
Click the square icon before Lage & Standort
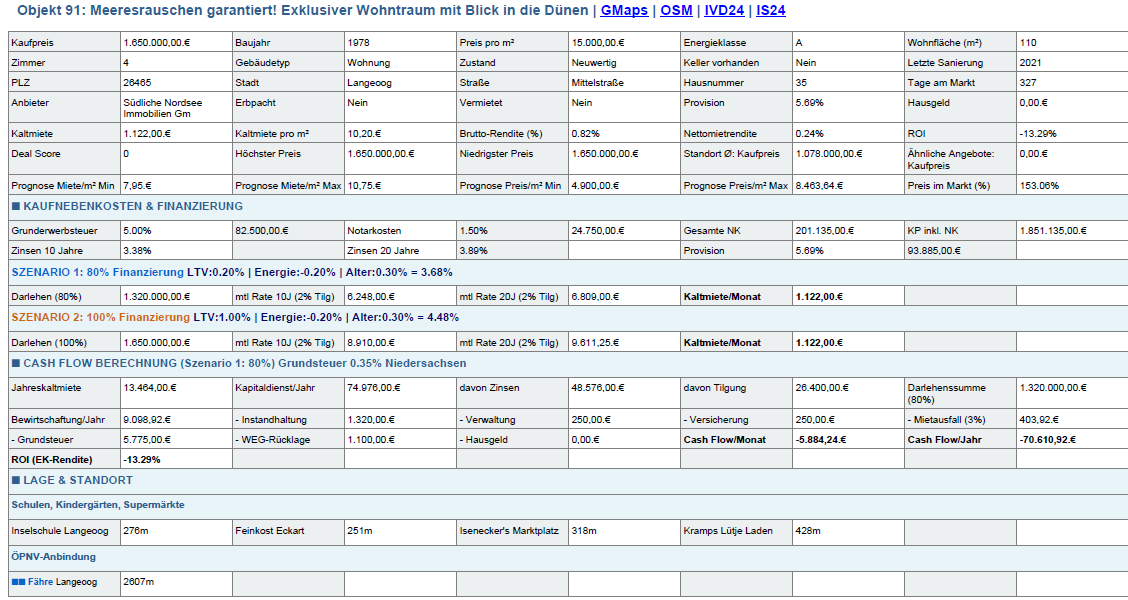(x=15, y=481)
